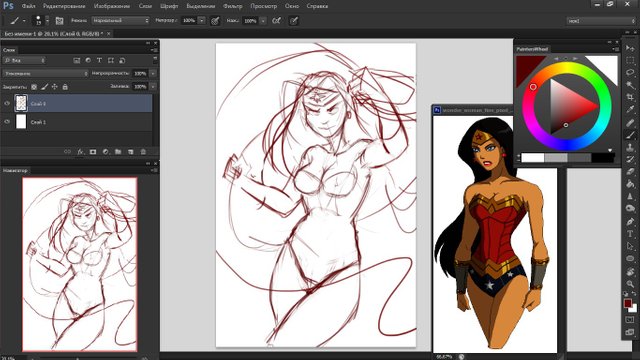Toggle pressure for opacity in the options bar
Screen dimensions: 640x360
[x=215, y=21]
